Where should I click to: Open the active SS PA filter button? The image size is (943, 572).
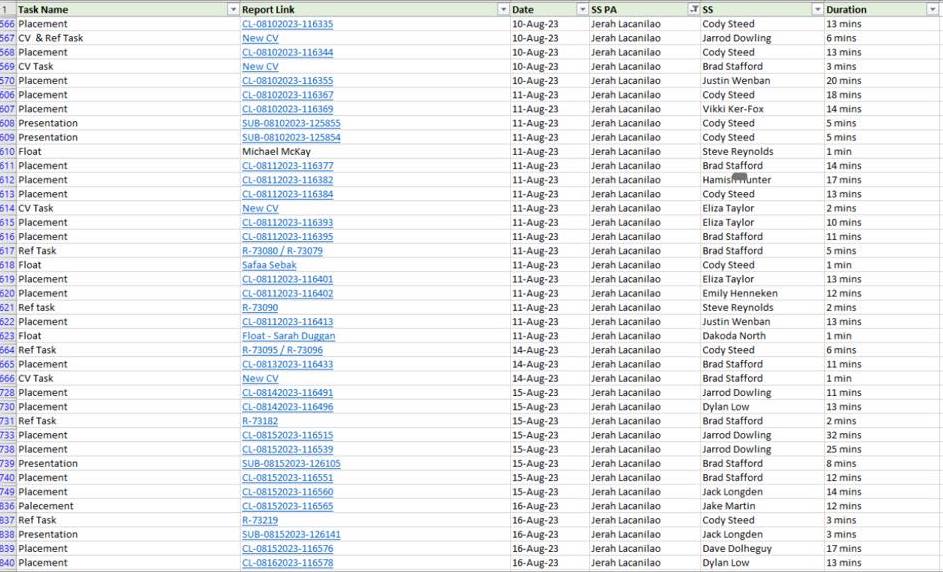[693, 10]
